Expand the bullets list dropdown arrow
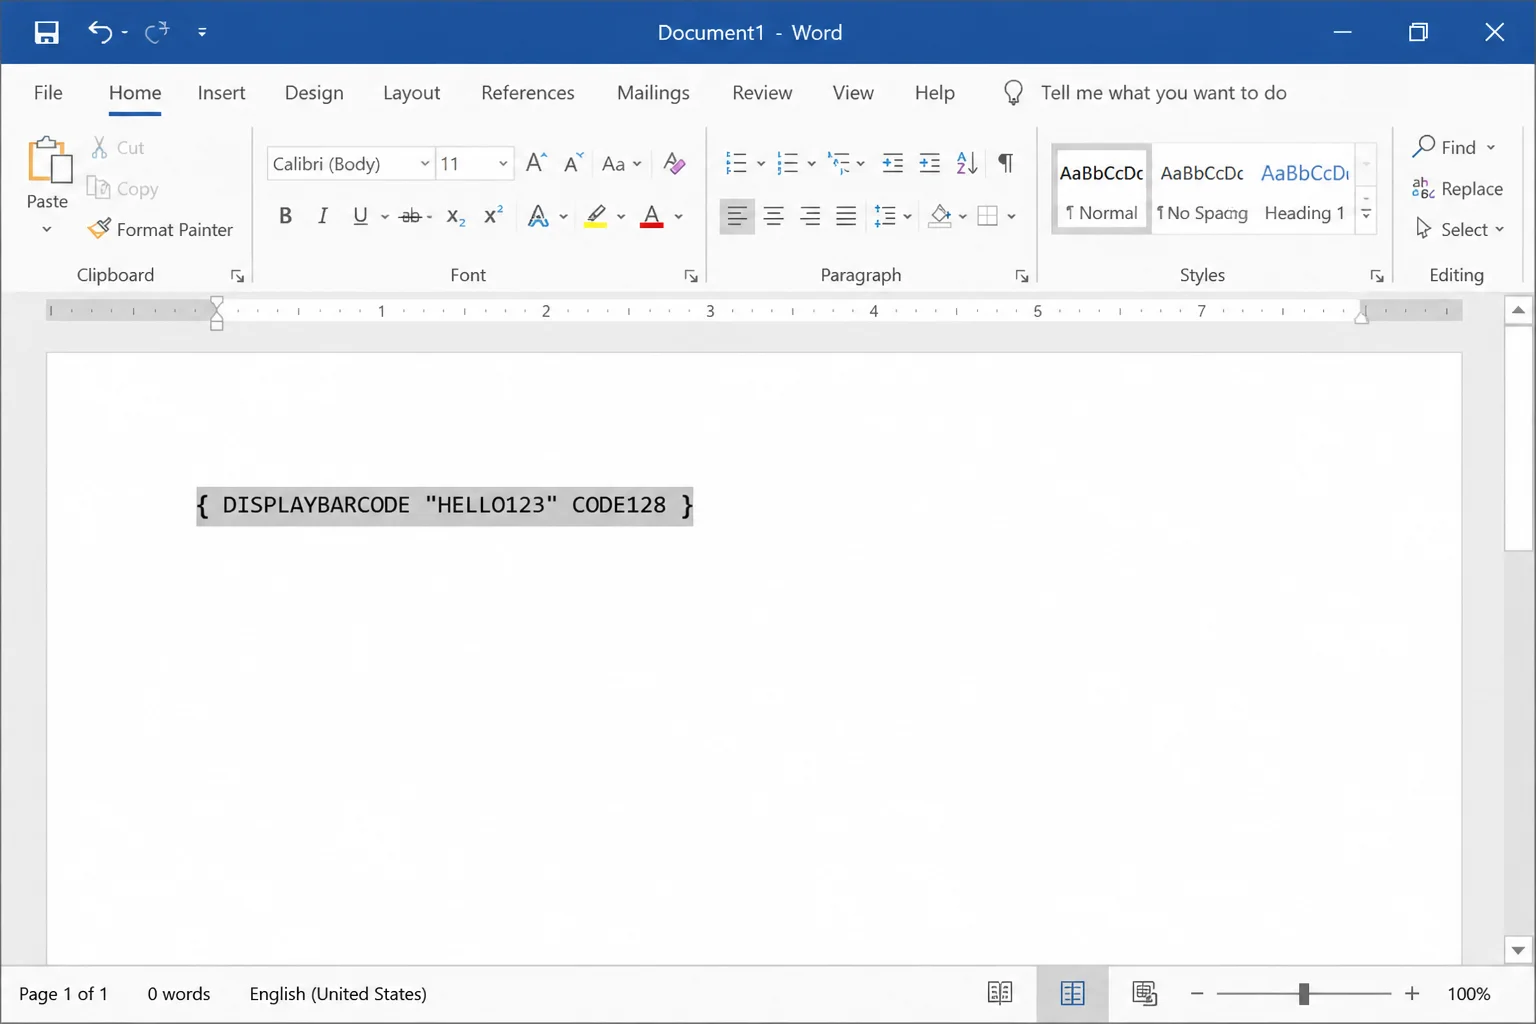 pos(761,163)
